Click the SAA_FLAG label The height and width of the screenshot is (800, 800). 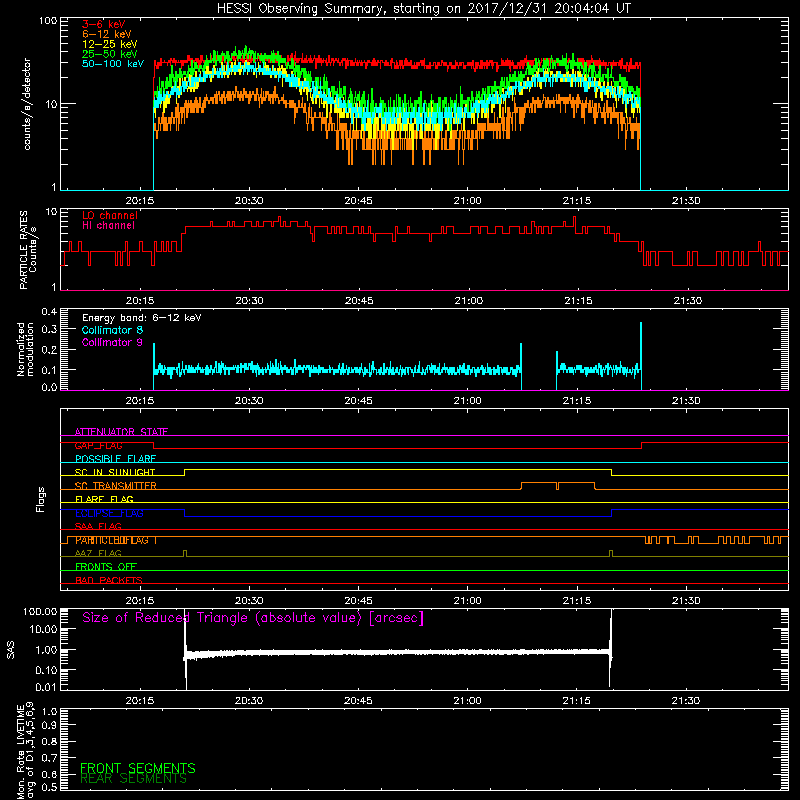click(98, 526)
